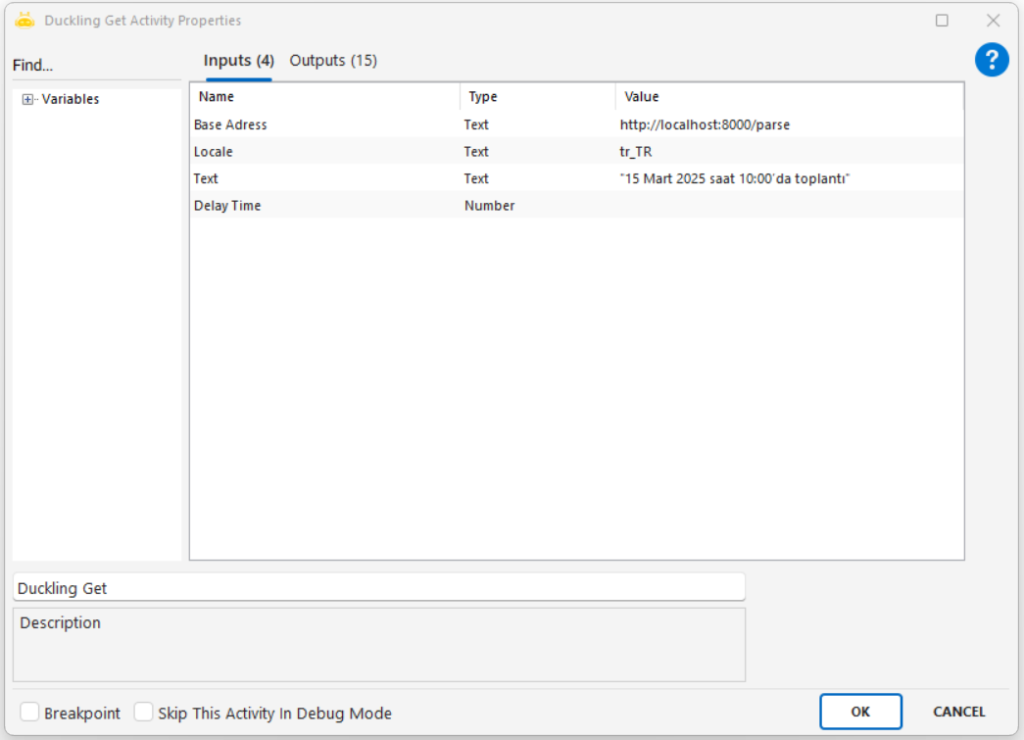Select the Variables tree item label

pos(70,99)
